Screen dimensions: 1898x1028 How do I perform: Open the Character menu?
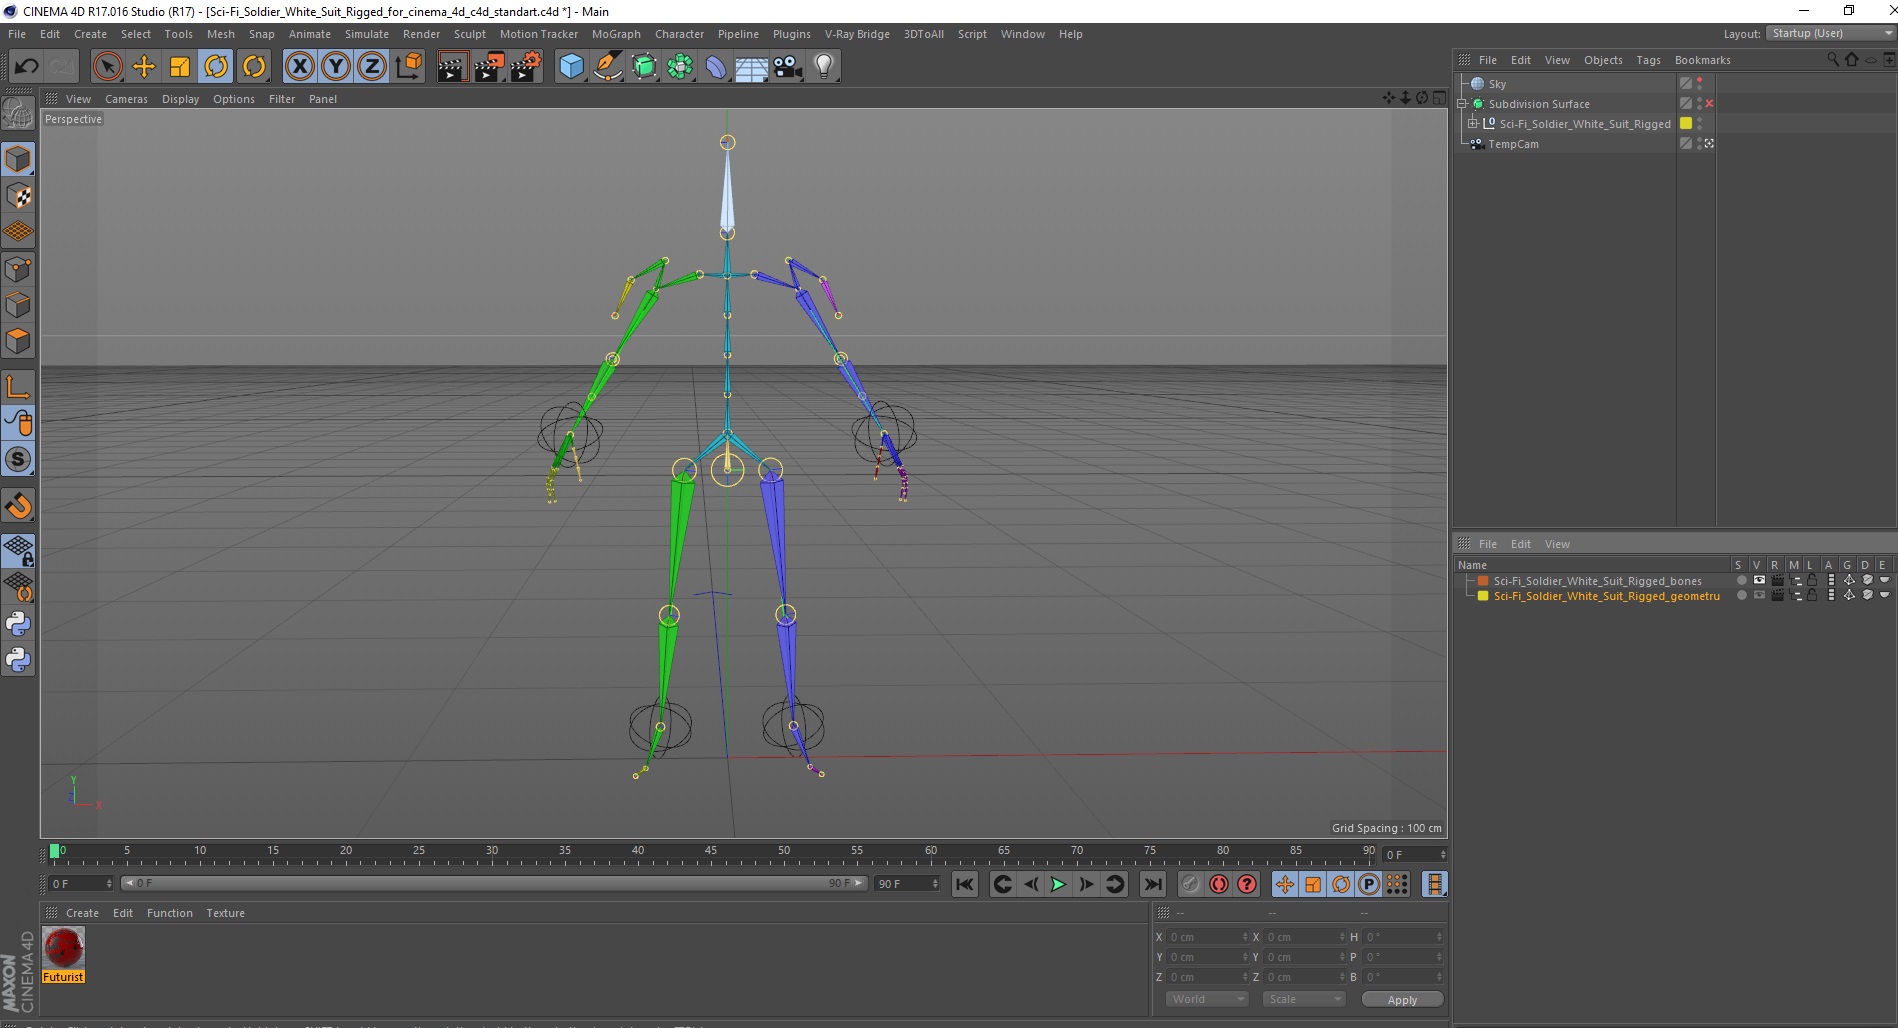pyautogui.click(x=679, y=34)
